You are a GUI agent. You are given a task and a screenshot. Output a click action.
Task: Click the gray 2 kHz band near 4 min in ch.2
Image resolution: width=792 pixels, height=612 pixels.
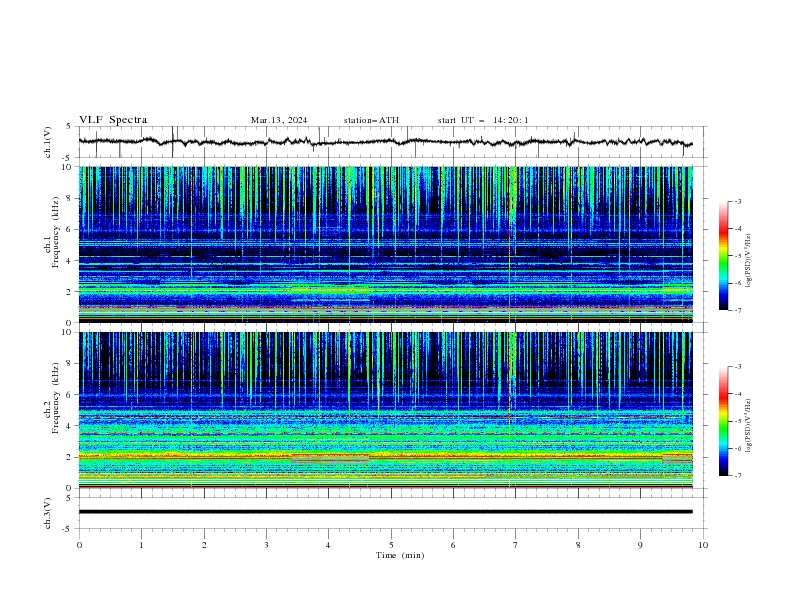click(330, 460)
